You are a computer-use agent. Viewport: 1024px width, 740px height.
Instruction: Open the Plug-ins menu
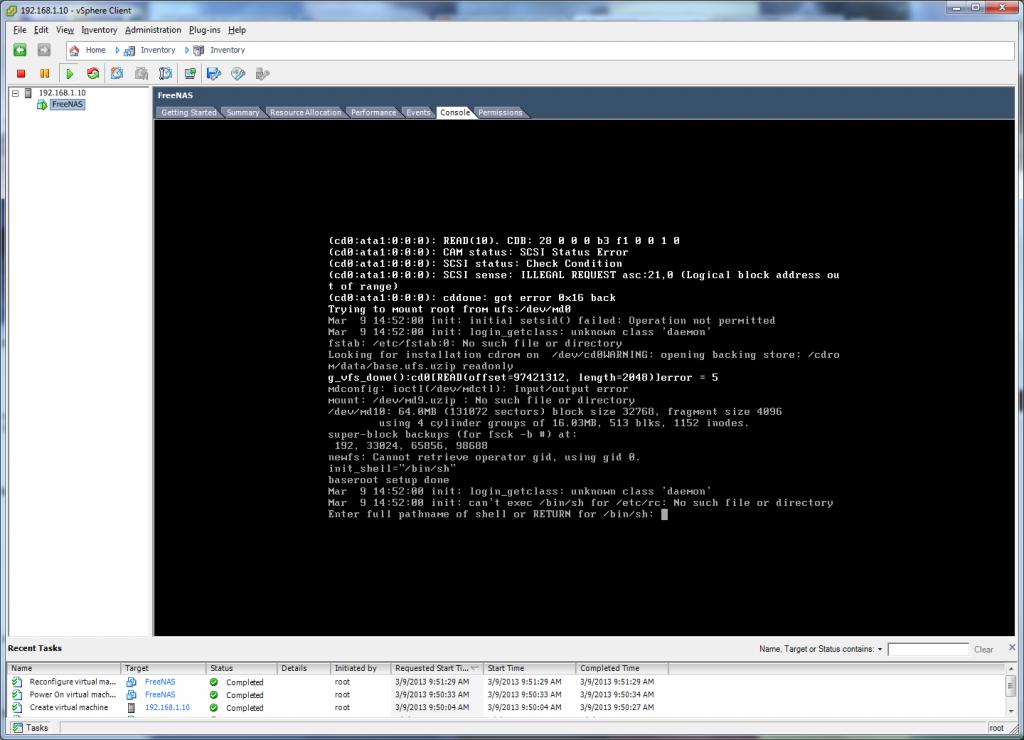point(204,30)
